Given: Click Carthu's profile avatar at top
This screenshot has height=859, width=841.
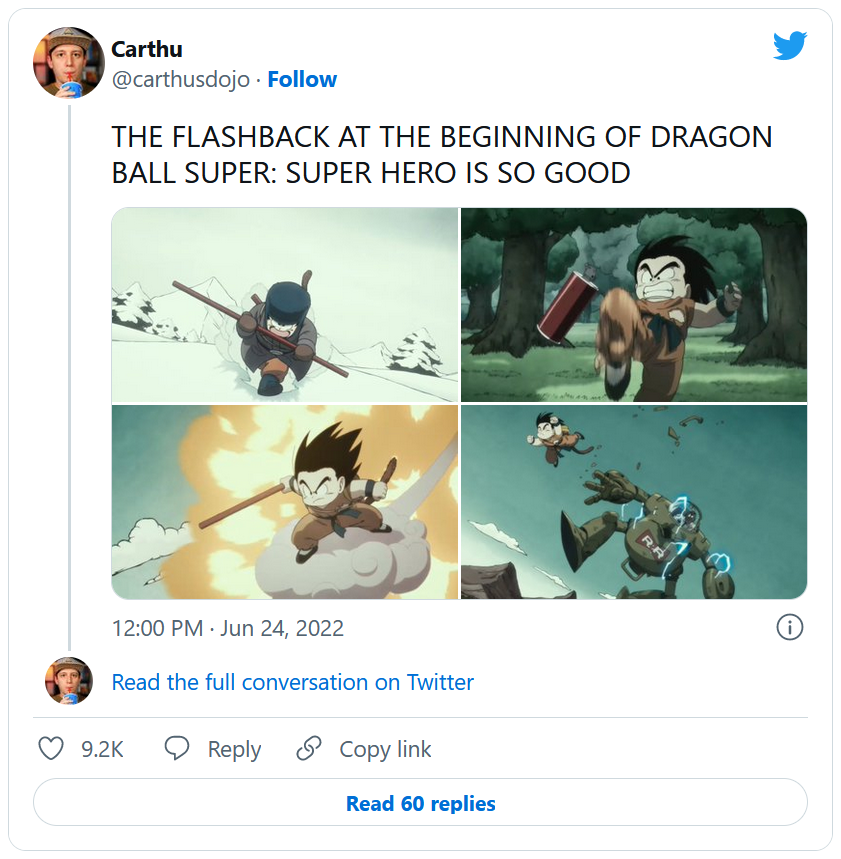Looking at the screenshot, I should (x=69, y=63).
